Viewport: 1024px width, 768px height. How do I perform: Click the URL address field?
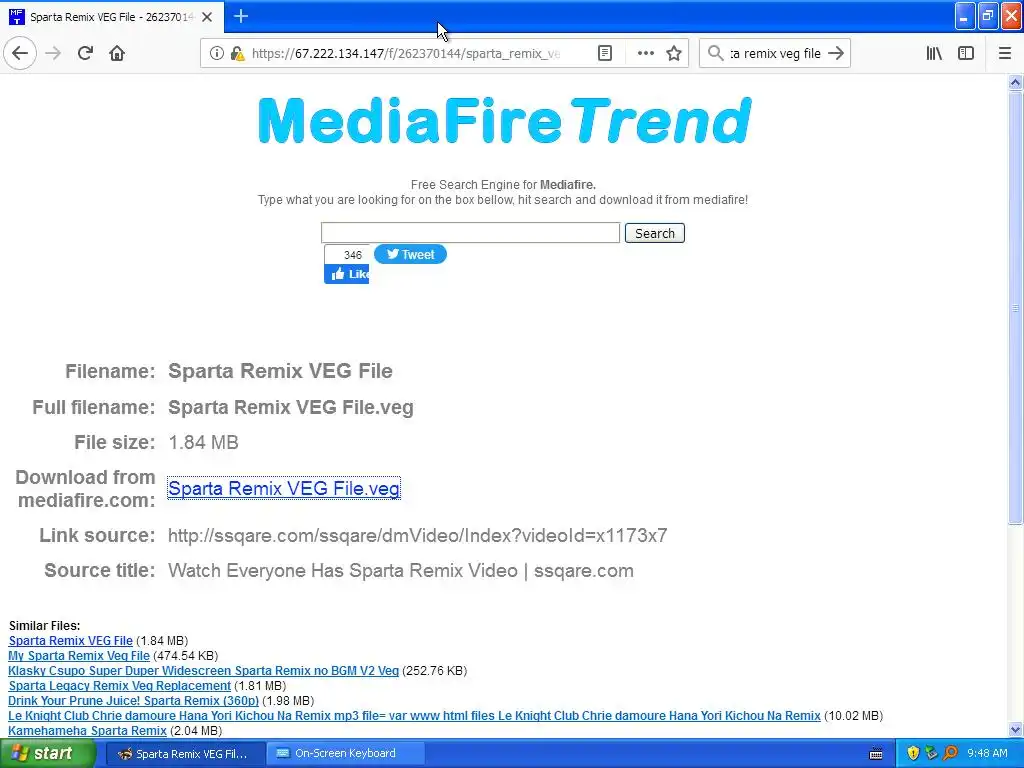405,54
